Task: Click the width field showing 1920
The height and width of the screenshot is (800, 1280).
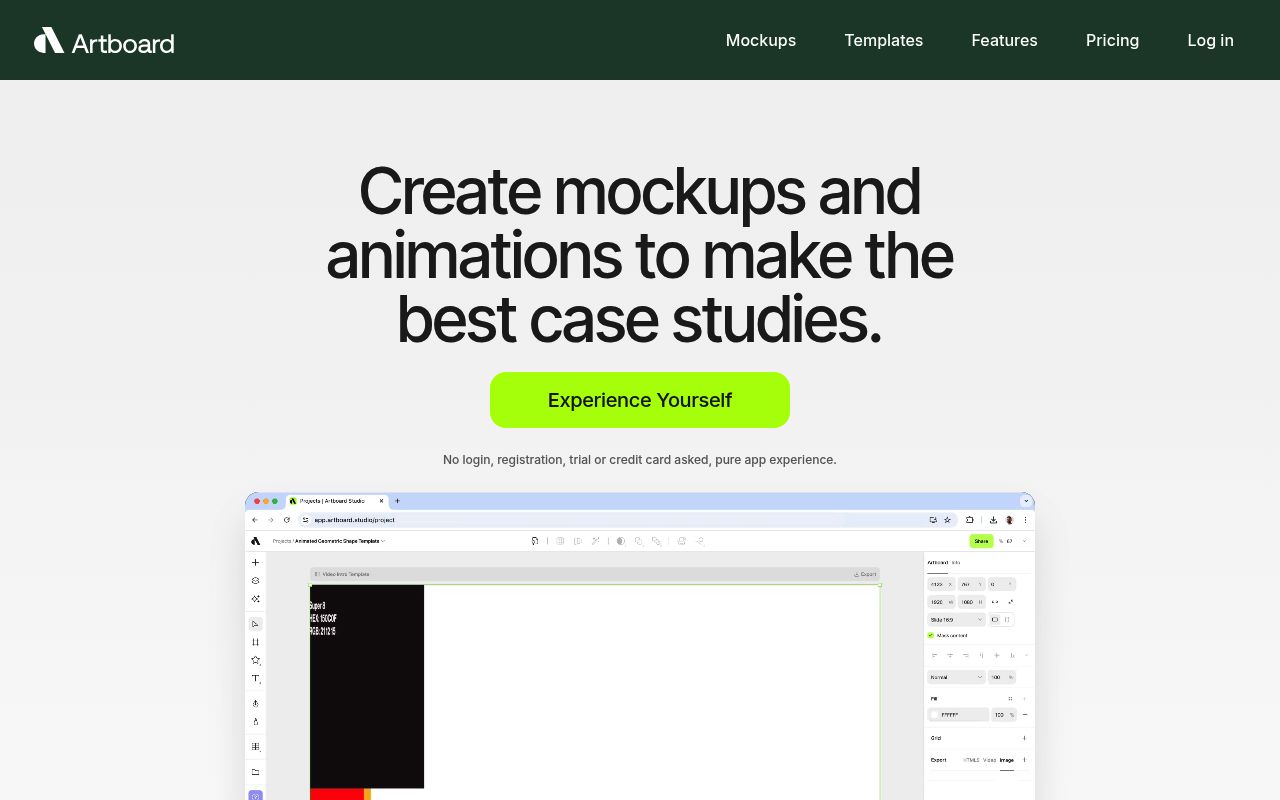Action: pos(941,602)
